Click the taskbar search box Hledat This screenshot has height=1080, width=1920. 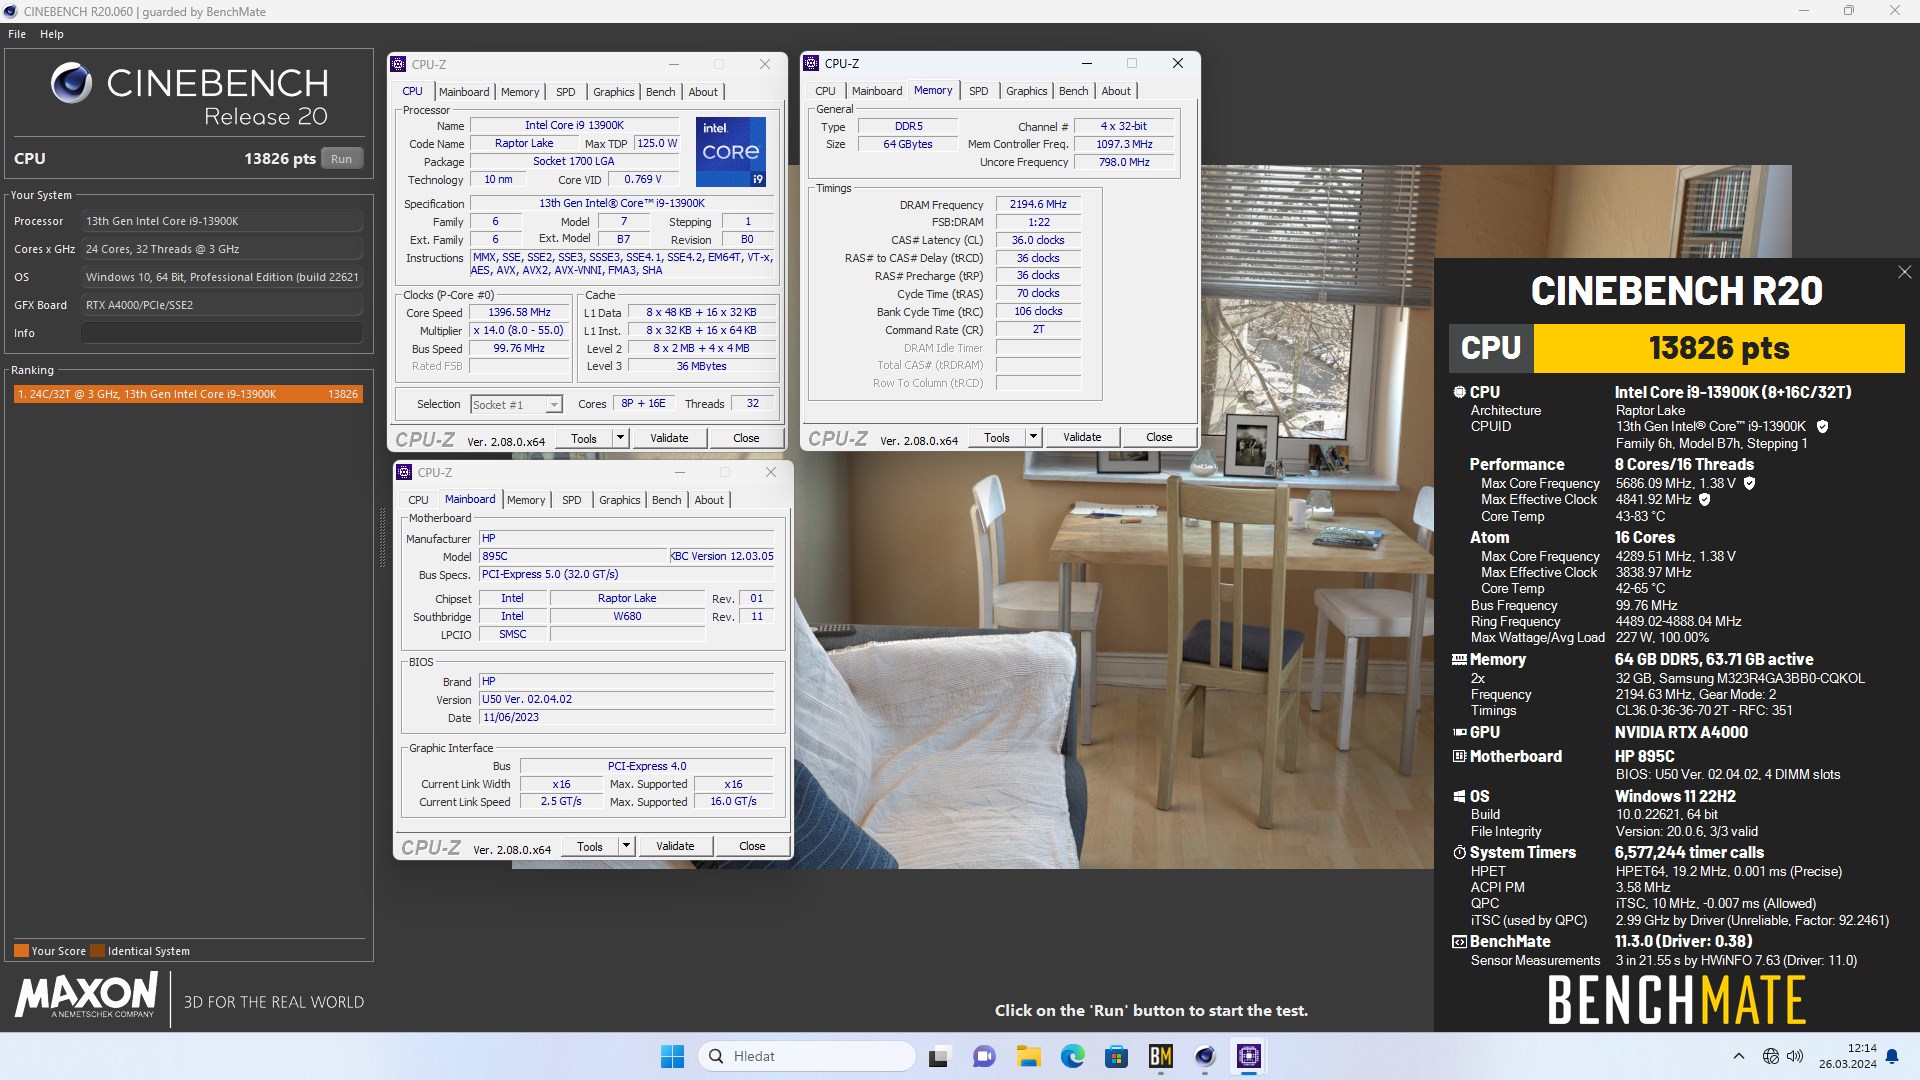808,1056
